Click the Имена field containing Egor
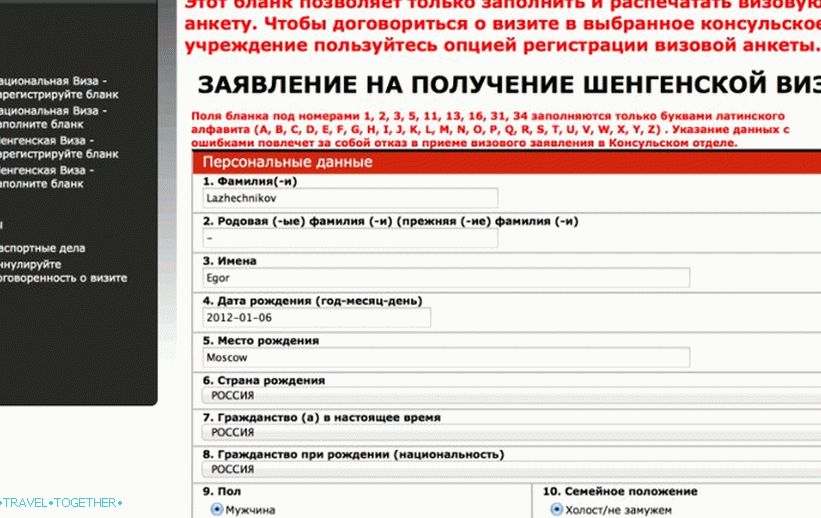 coord(446,278)
